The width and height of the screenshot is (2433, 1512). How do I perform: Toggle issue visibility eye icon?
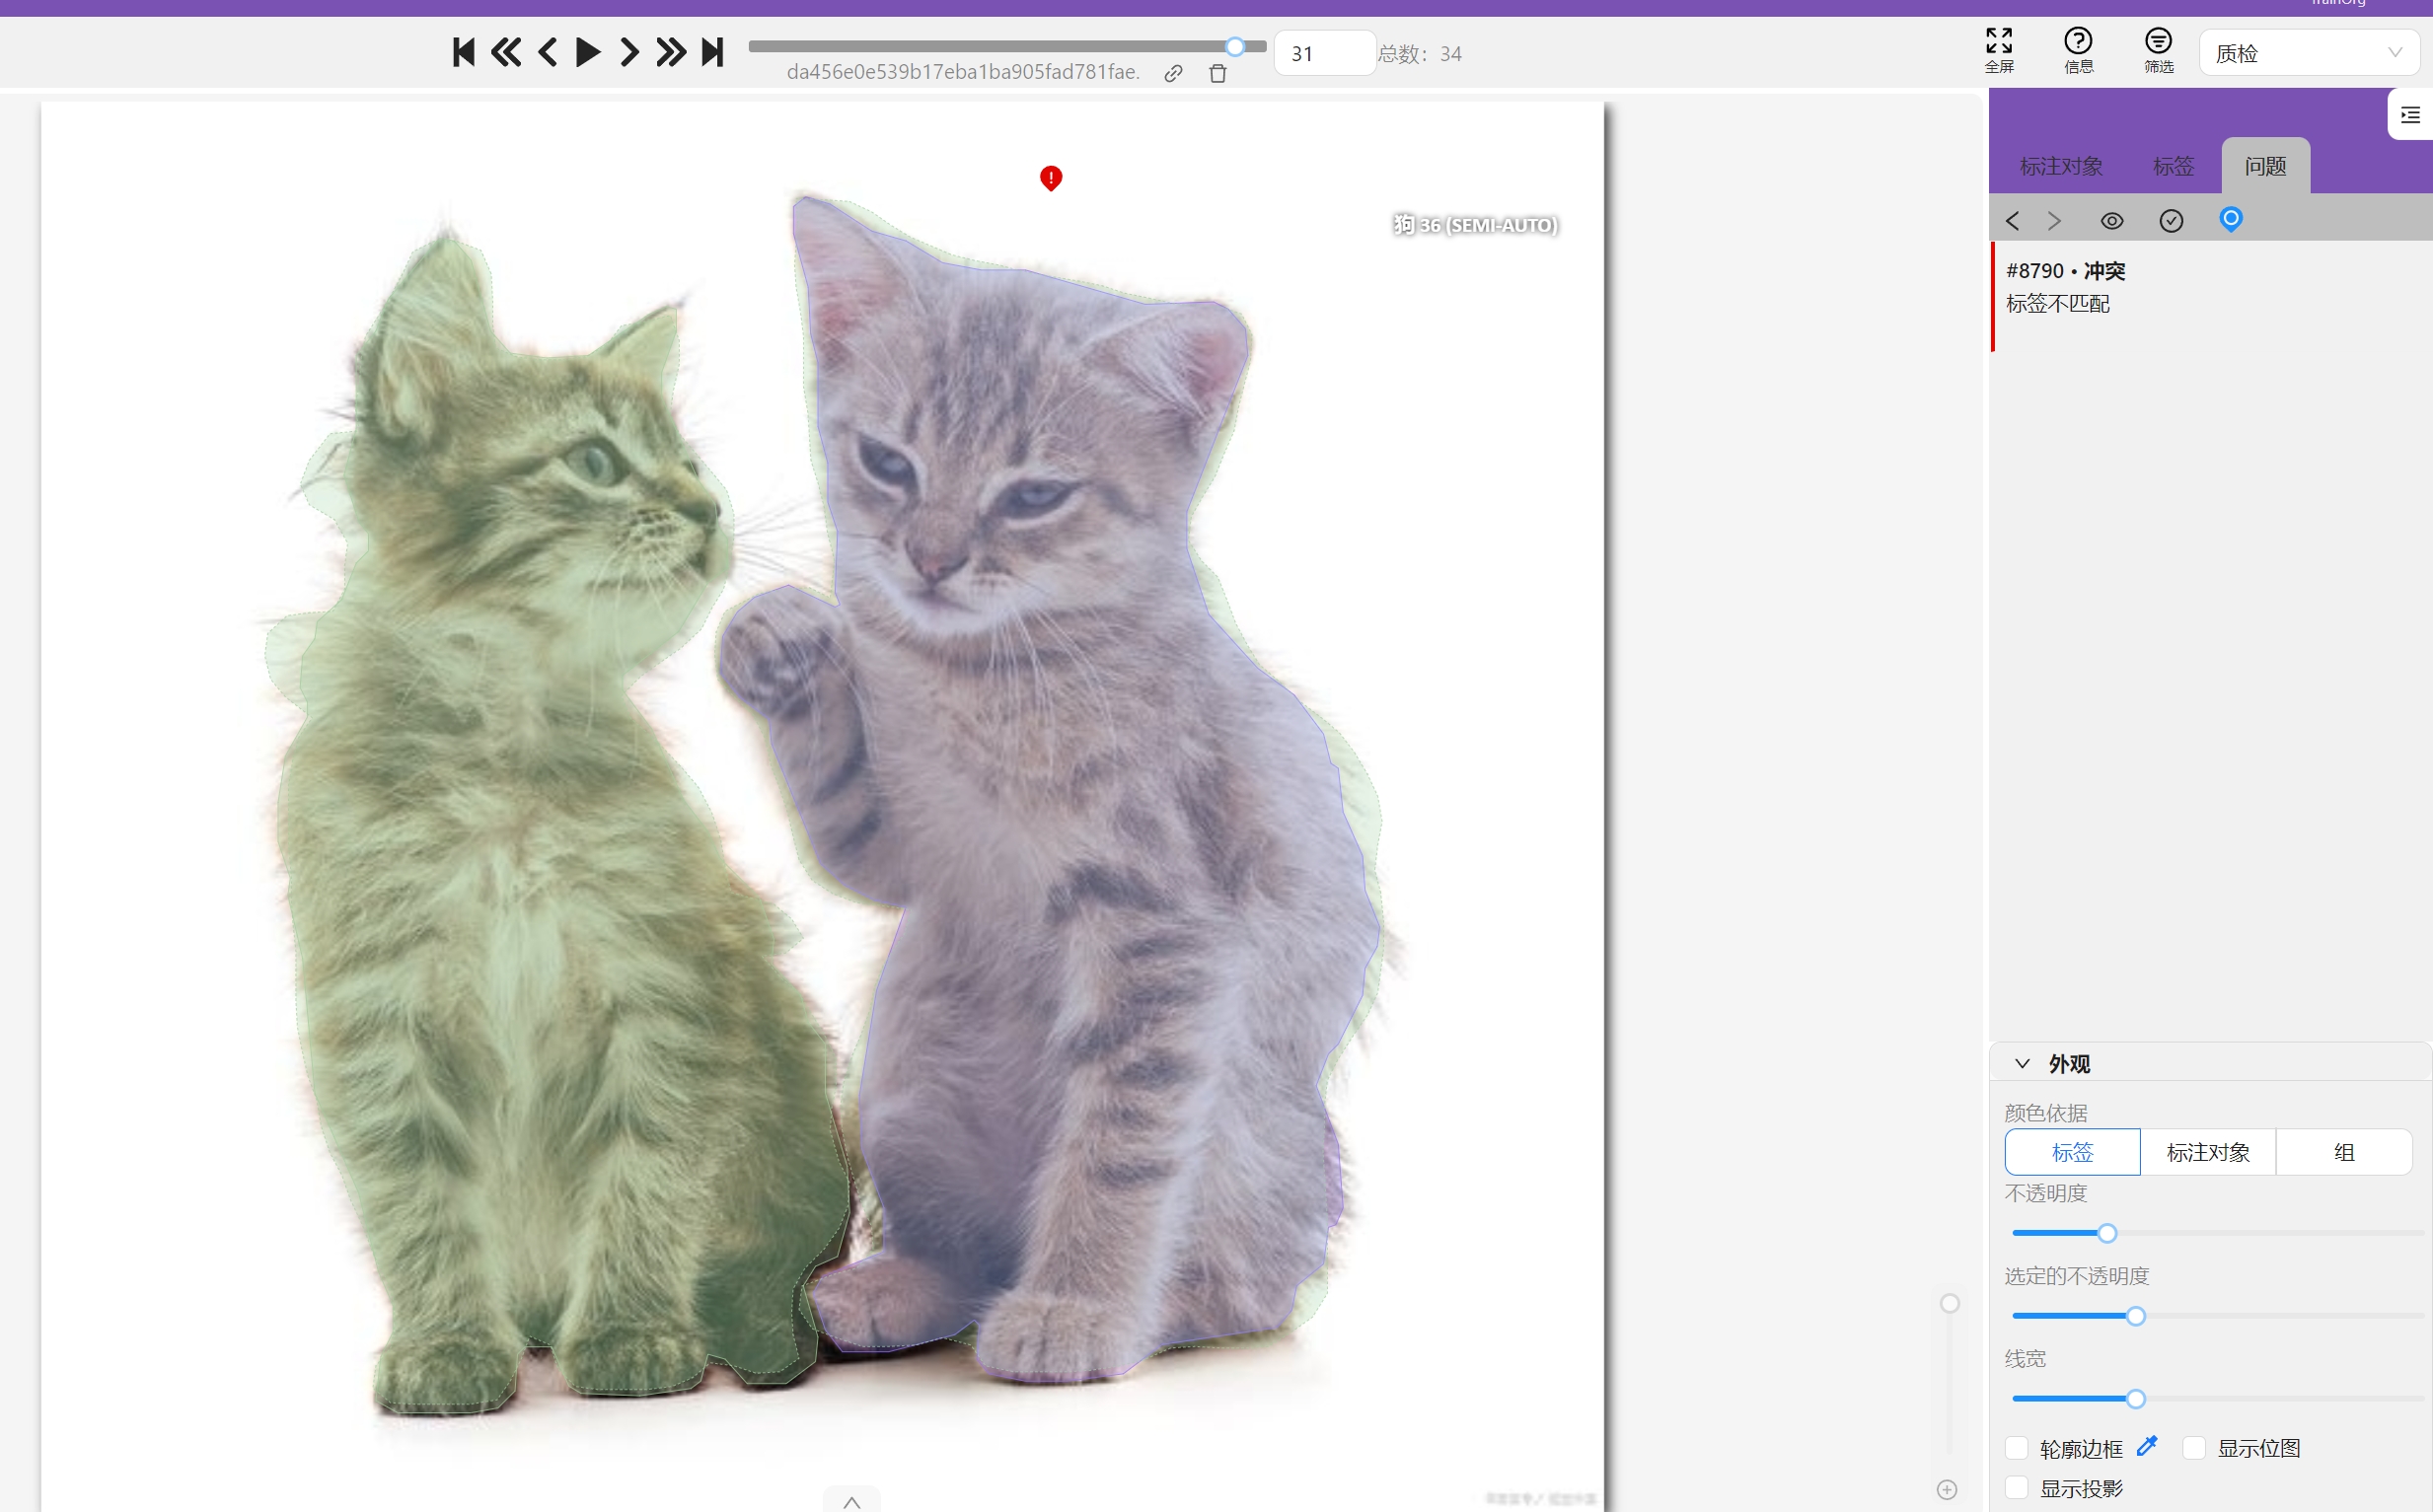click(x=2111, y=221)
